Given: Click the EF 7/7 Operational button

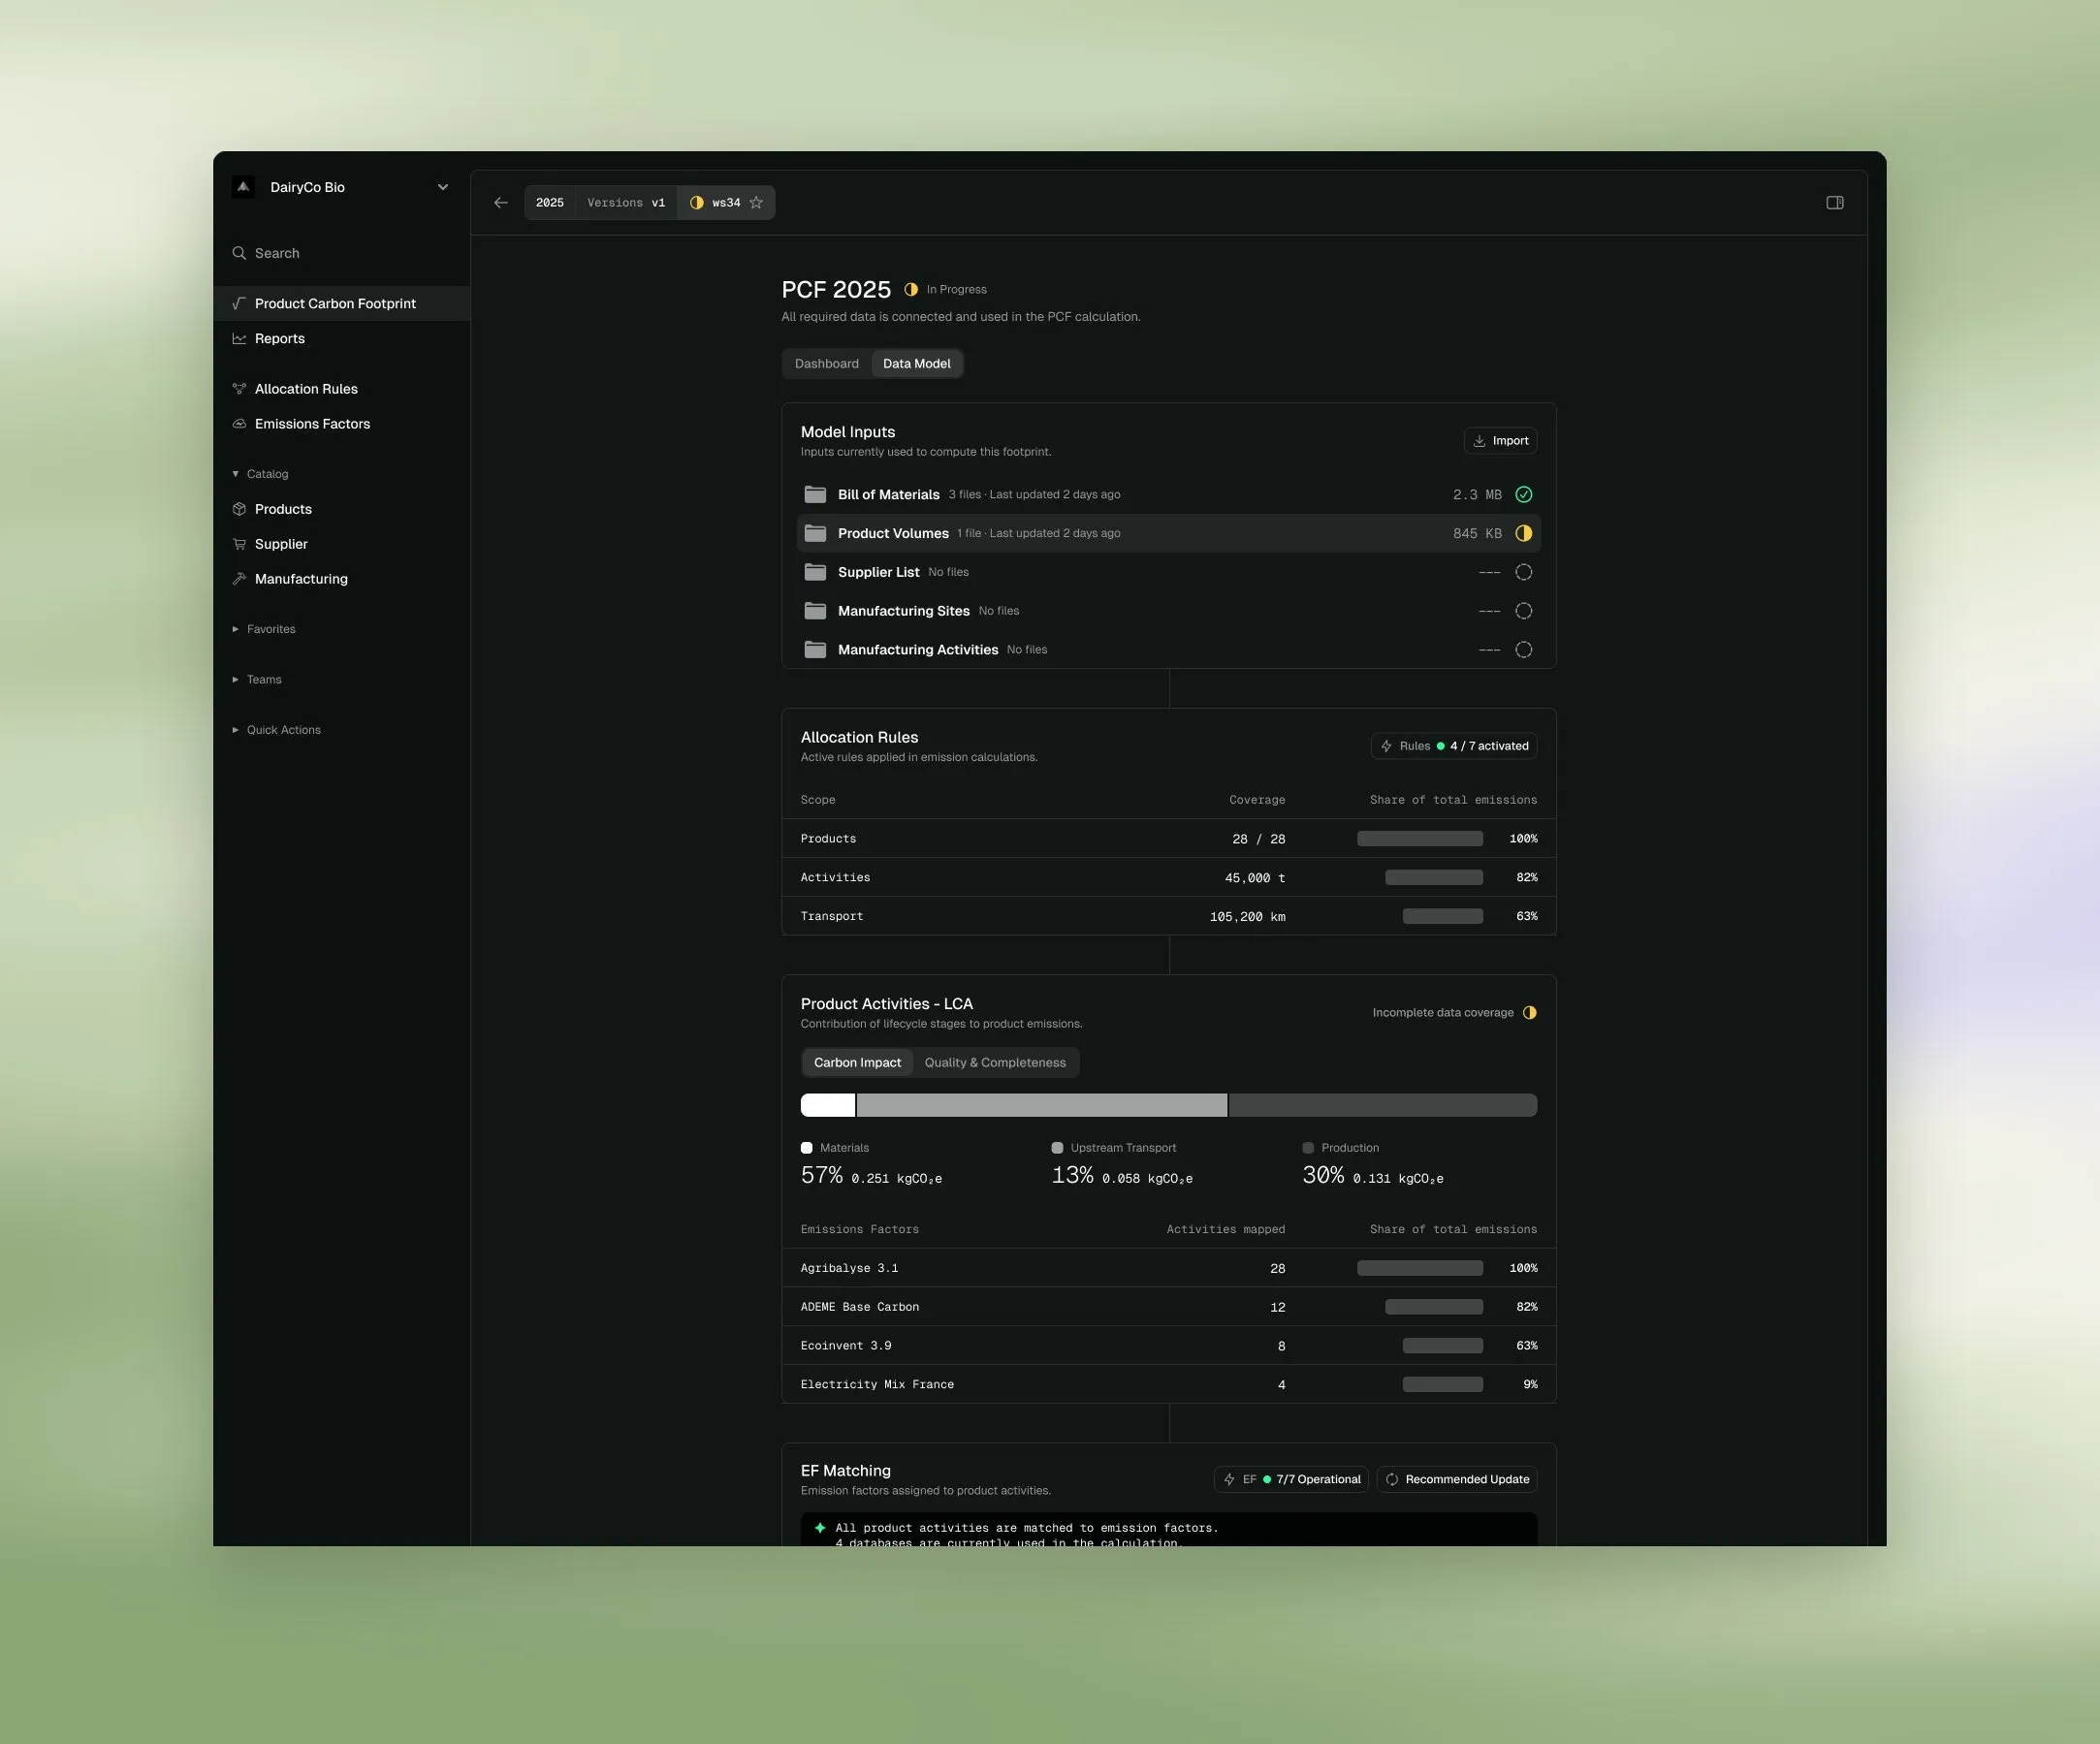Looking at the screenshot, I should point(1291,1480).
